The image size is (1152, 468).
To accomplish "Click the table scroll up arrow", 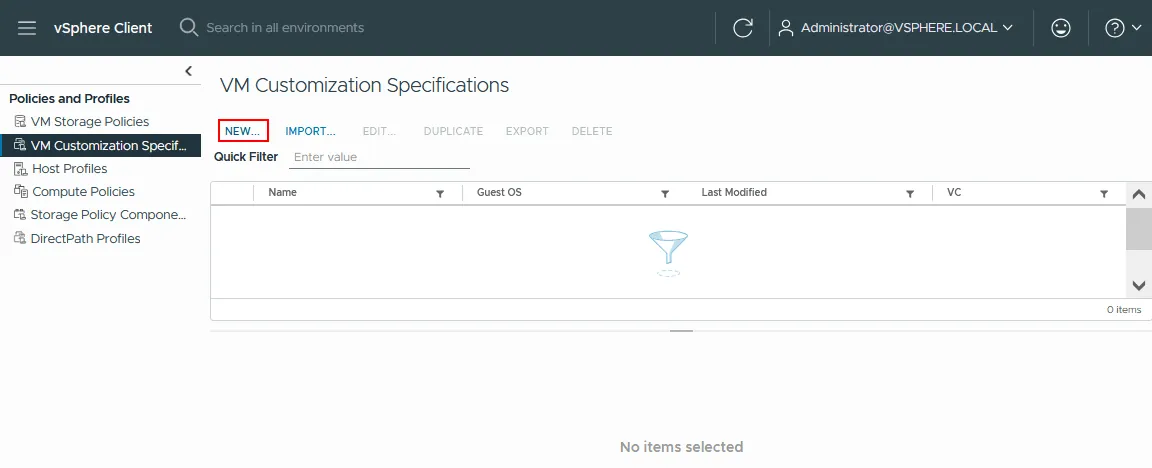I will tap(1139, 195).
